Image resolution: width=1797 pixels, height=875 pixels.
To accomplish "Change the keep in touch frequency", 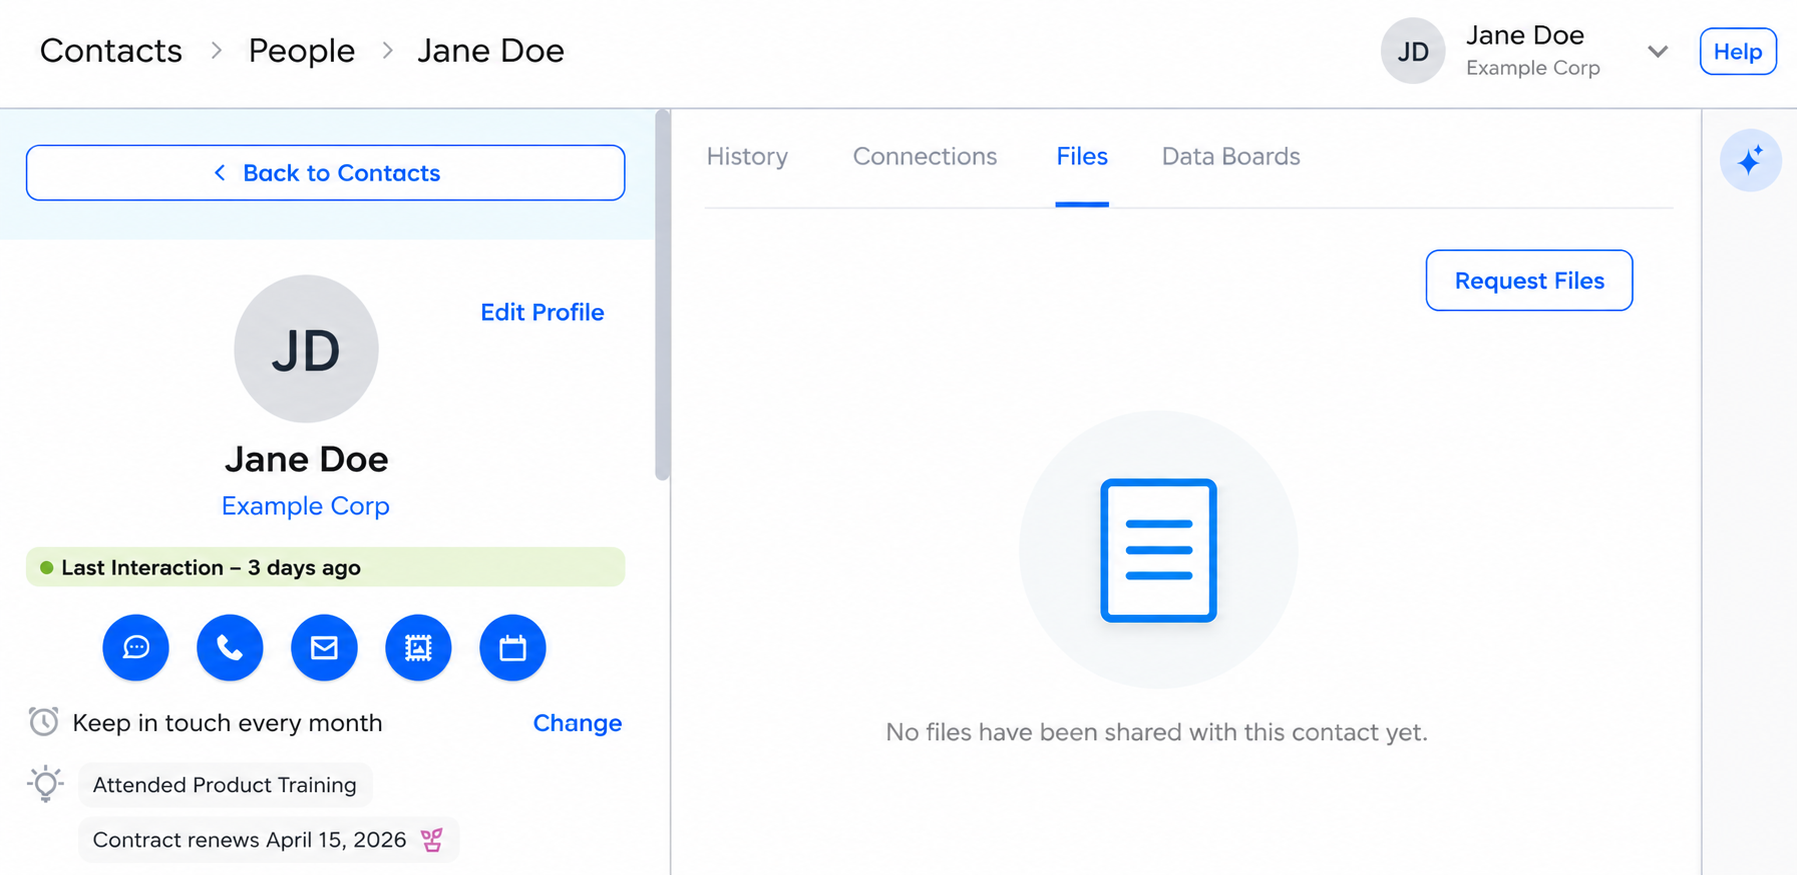I will point(577,723).
